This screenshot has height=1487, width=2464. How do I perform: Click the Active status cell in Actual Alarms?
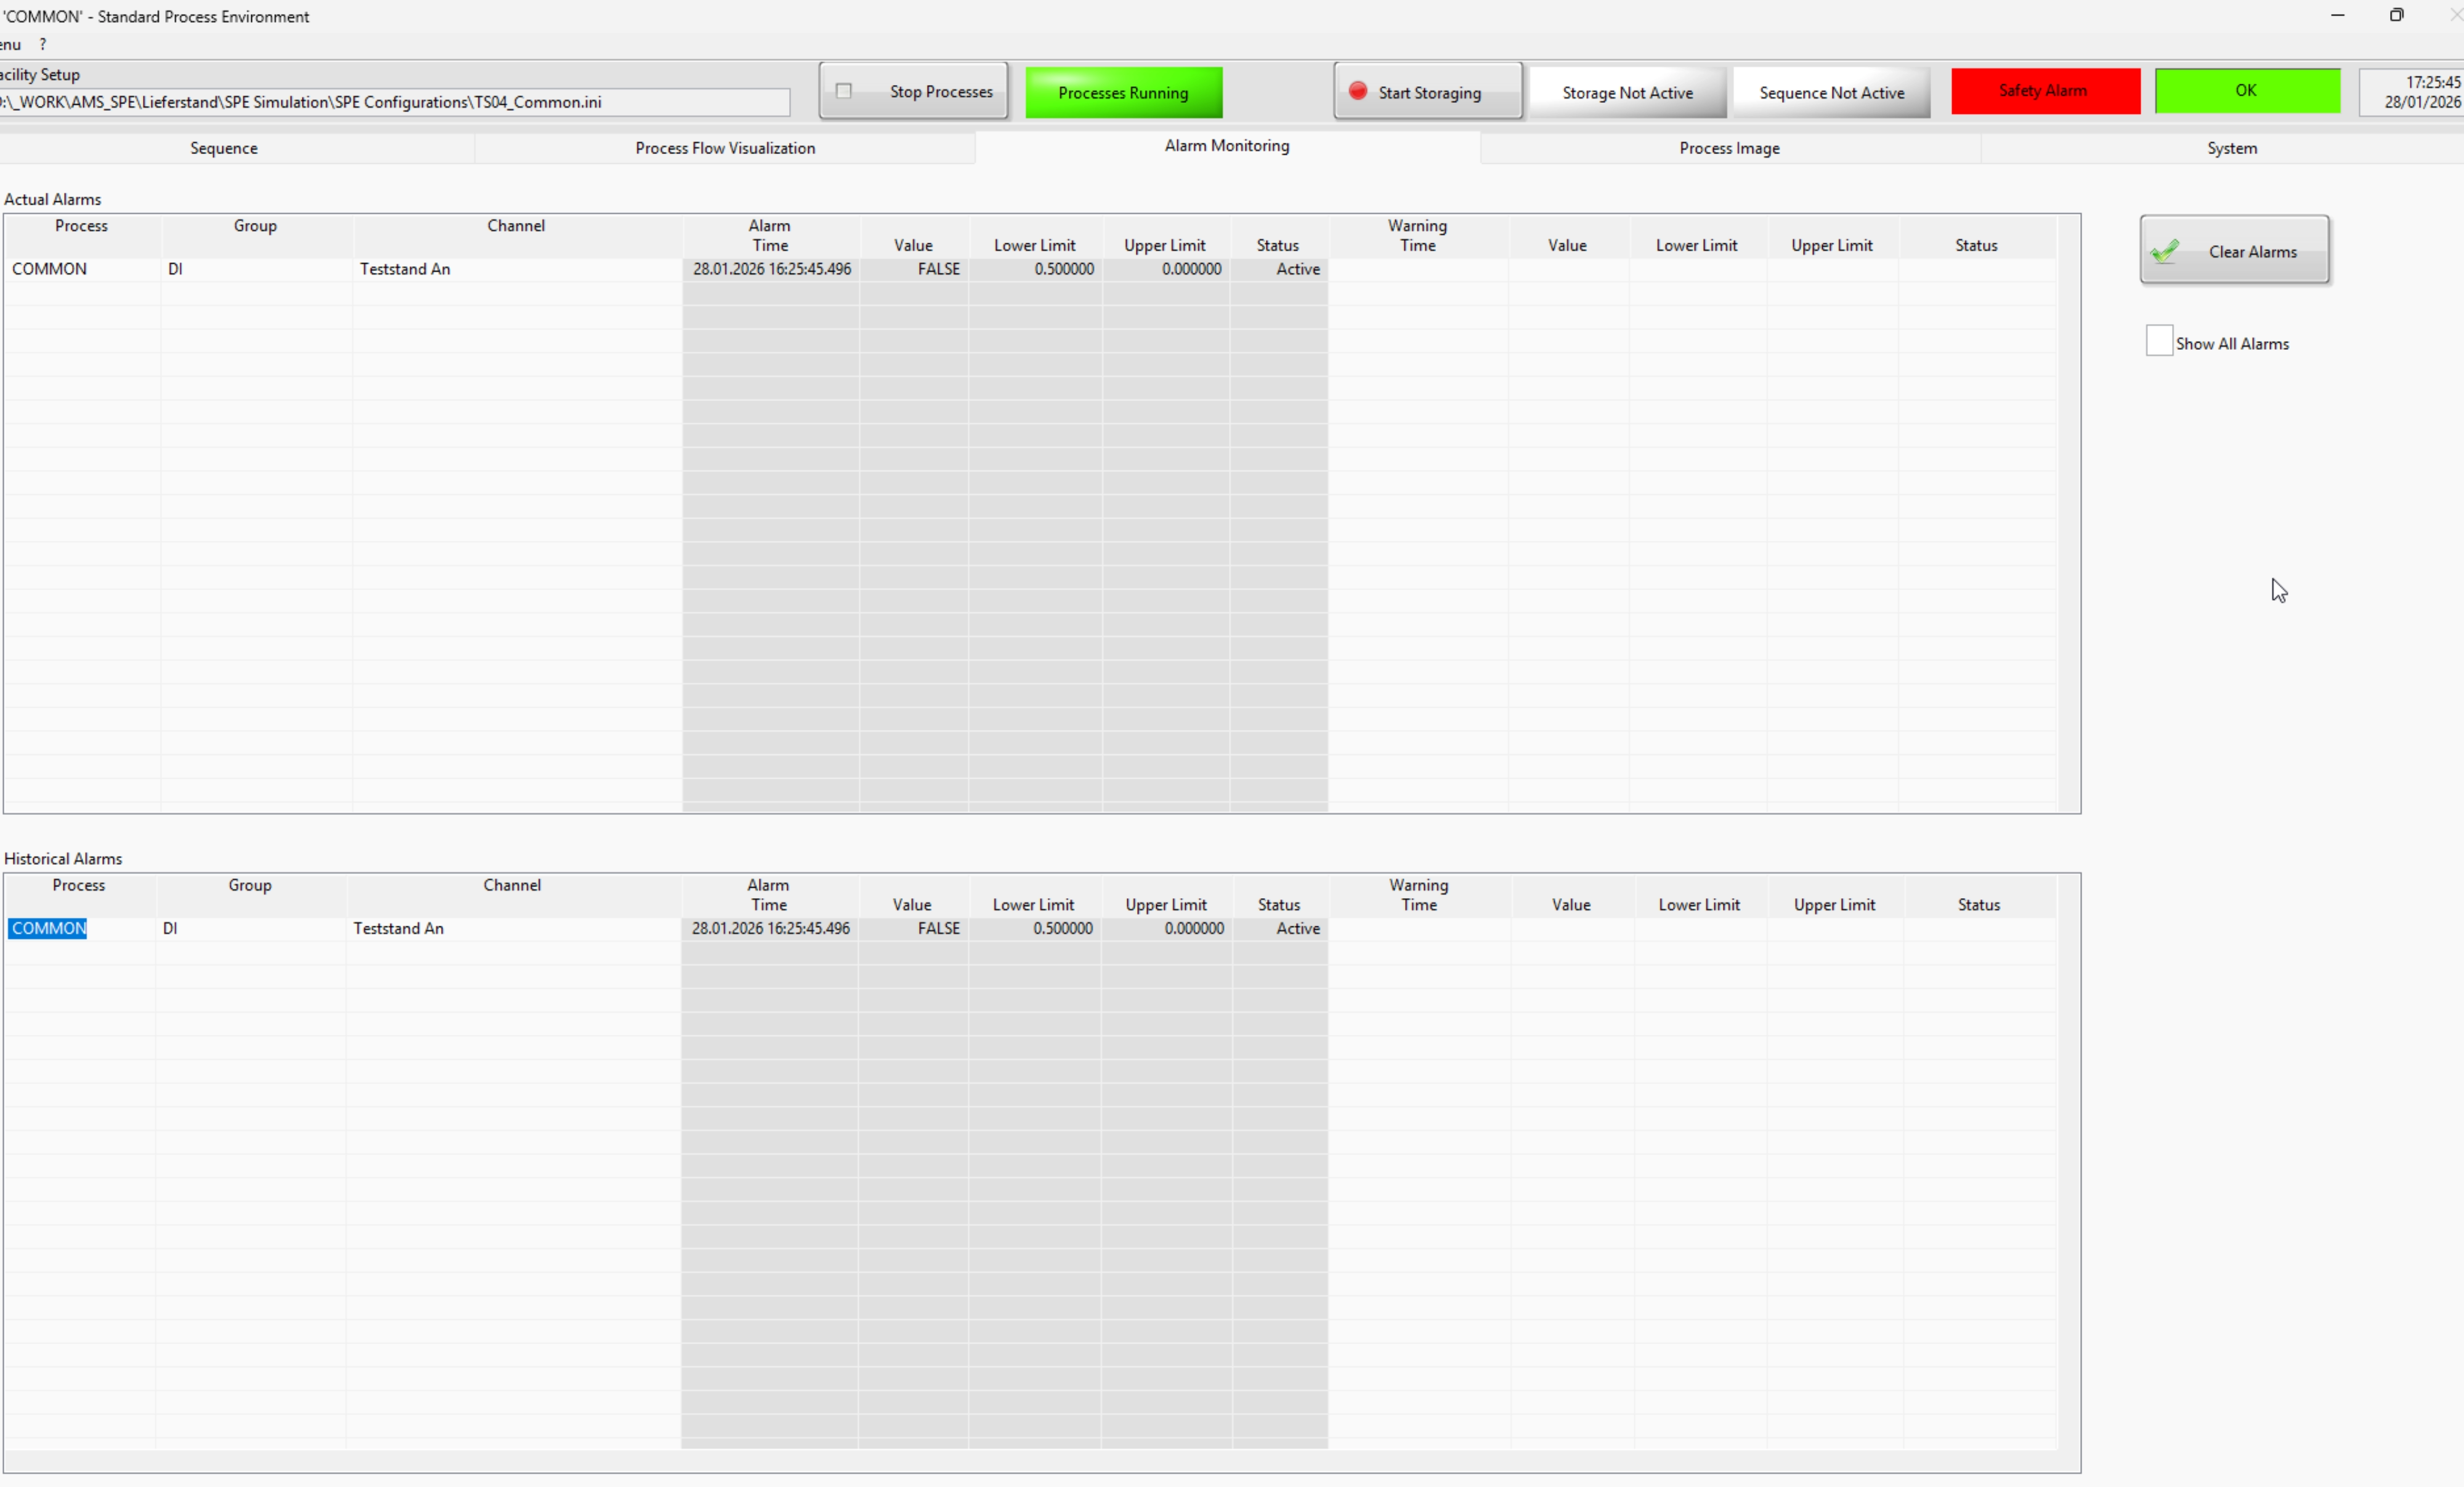(x=1297, y=269)
